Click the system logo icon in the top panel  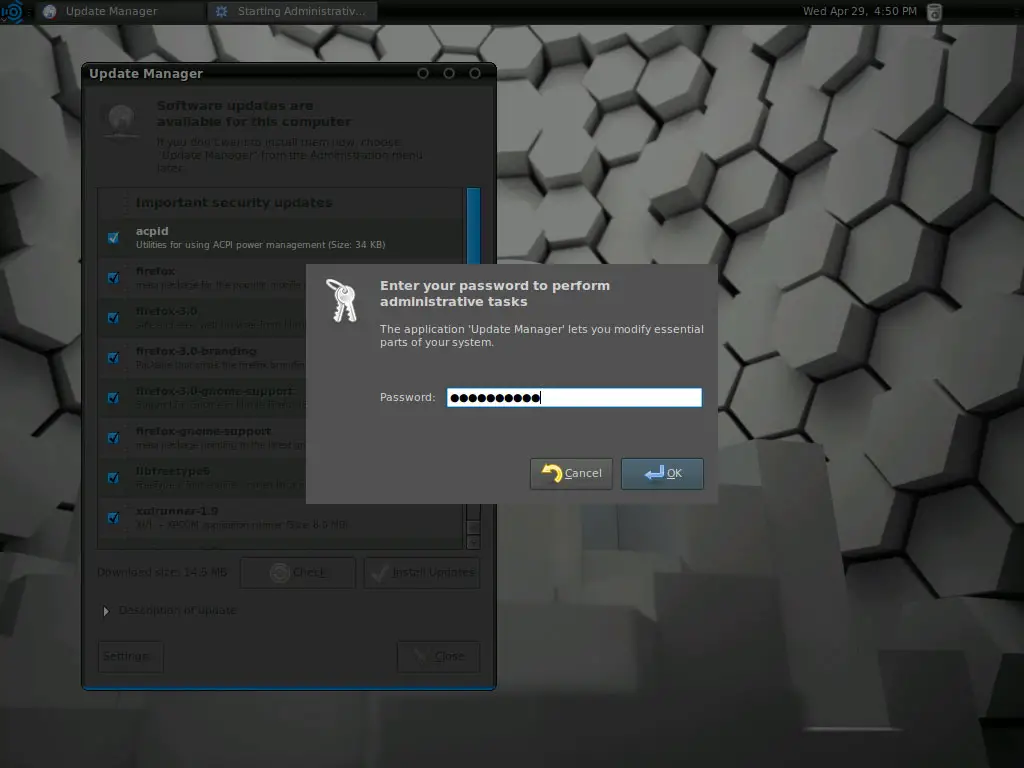click(12, 11)
